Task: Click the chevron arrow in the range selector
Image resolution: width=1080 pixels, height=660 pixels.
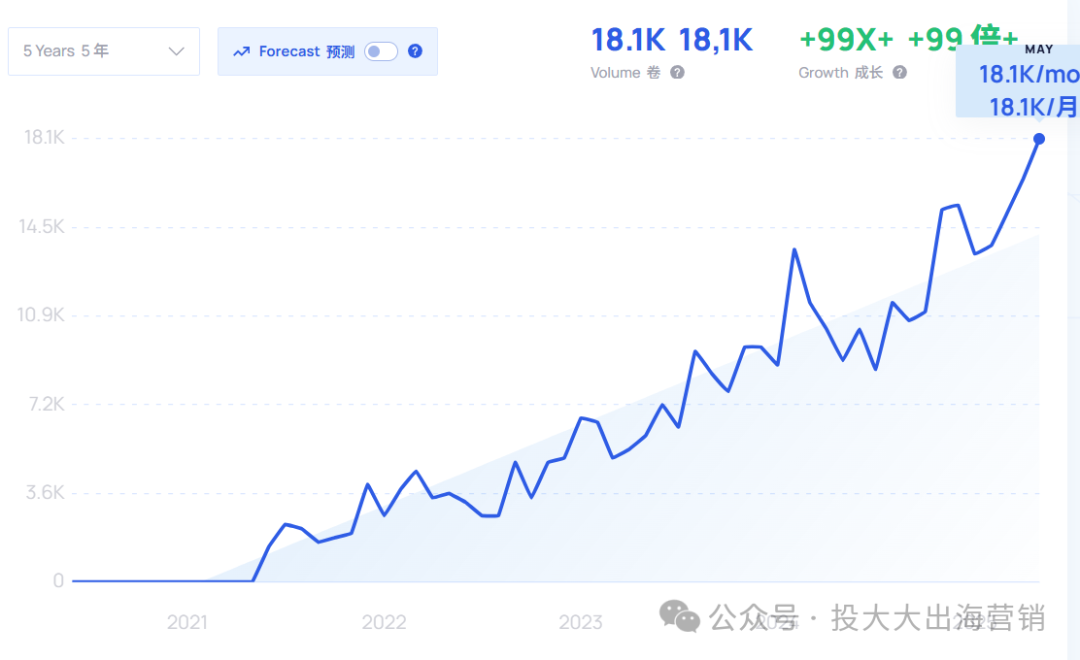Action: (x=177, y=51)
